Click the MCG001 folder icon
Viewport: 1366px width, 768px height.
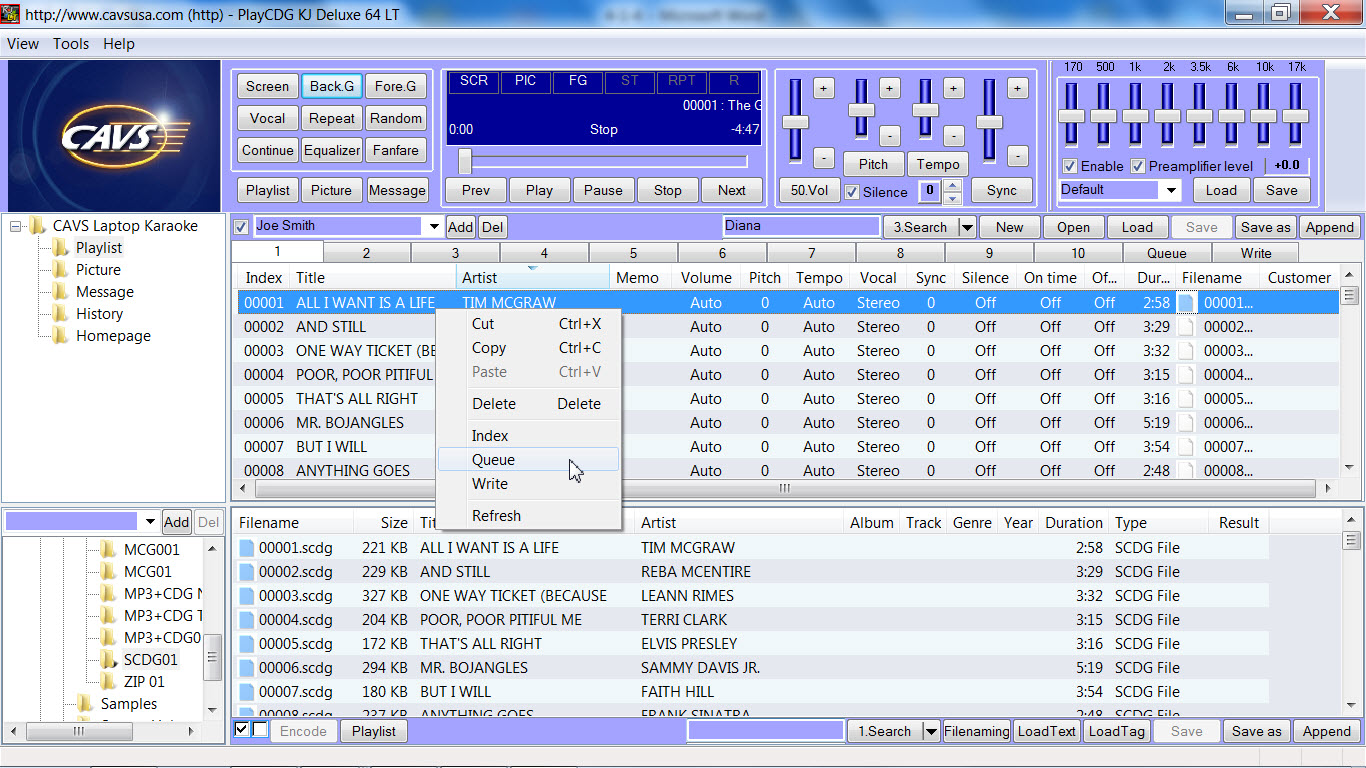pyautogui.click(x=109, y=549)
